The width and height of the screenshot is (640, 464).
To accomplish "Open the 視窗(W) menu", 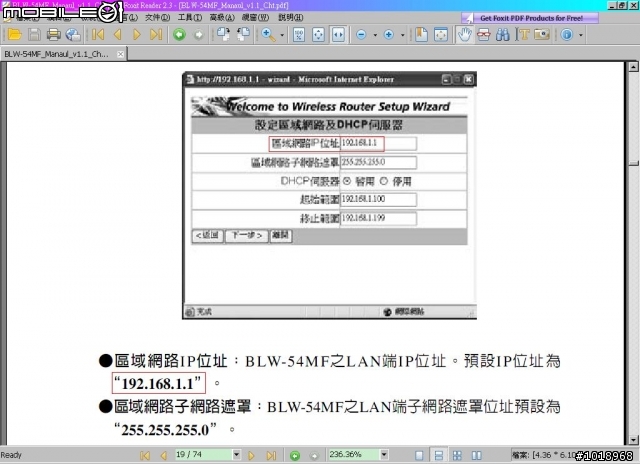I will coord(255,18).
